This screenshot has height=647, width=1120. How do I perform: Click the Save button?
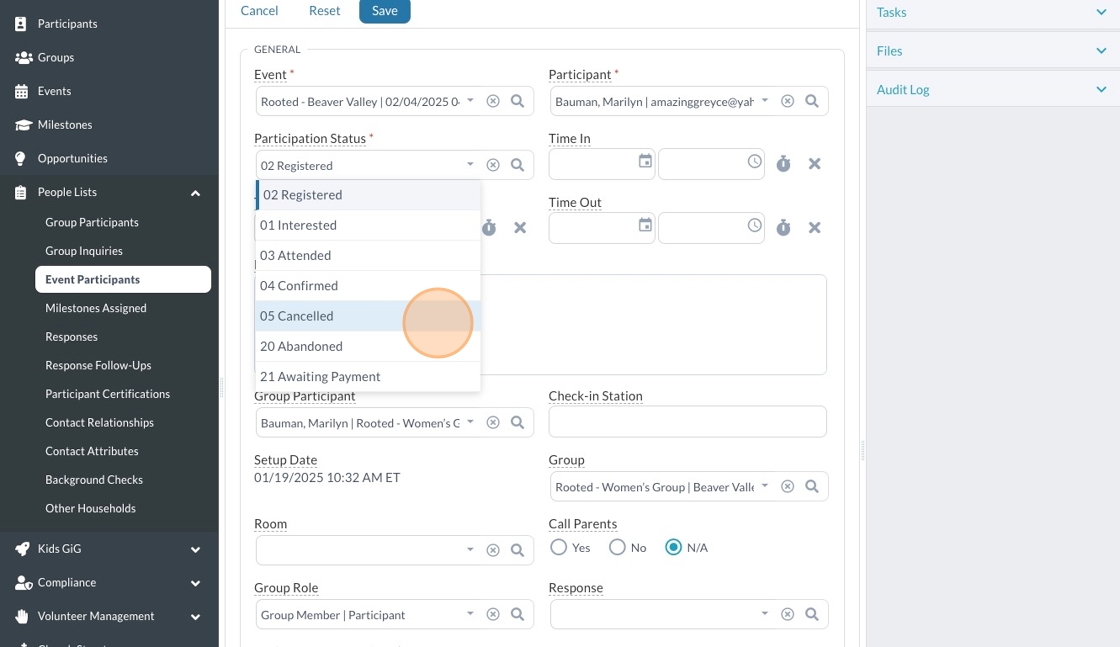pyautogui.click(x=384, y=11)
